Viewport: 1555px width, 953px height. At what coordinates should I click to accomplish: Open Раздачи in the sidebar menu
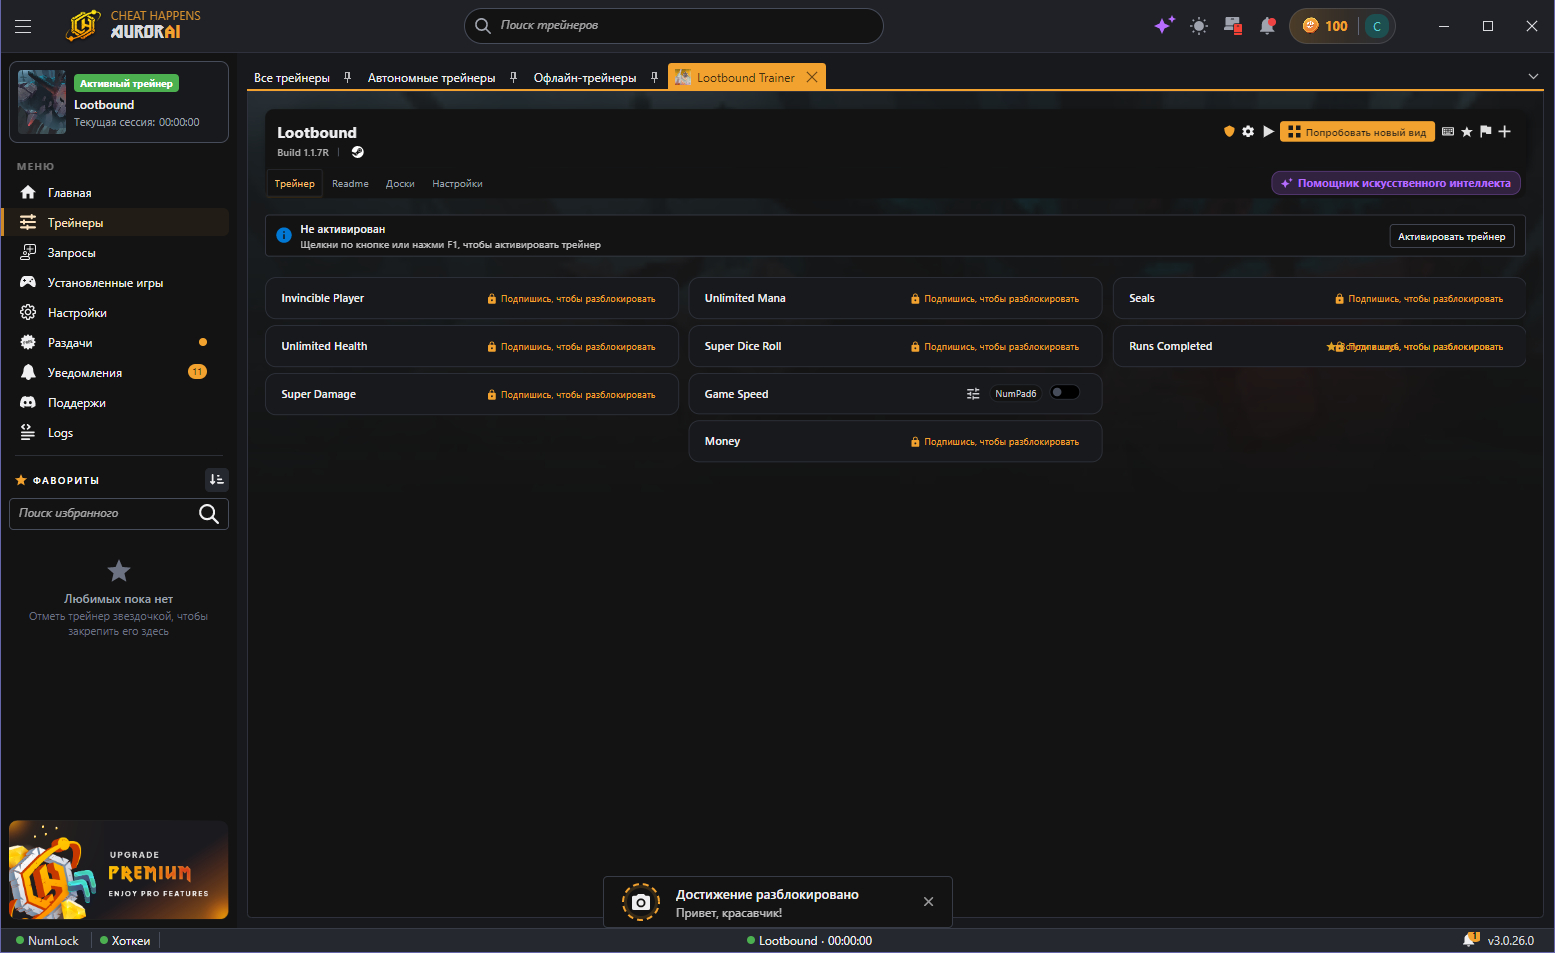tap(119, 343)
